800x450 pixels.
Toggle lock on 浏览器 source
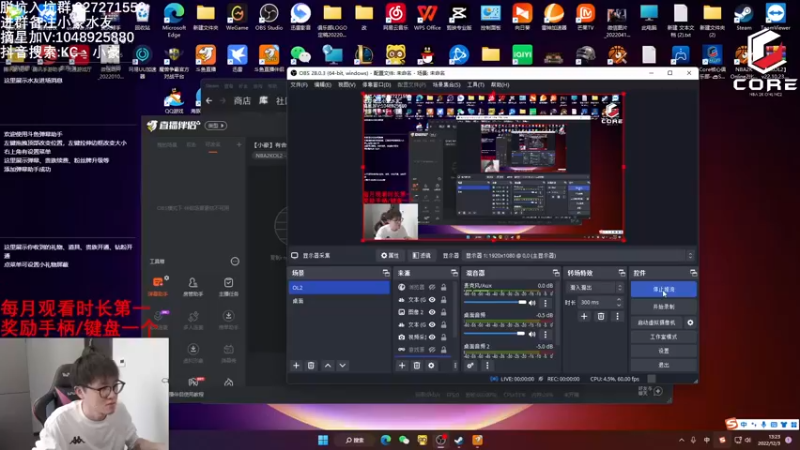click(444, 287)
